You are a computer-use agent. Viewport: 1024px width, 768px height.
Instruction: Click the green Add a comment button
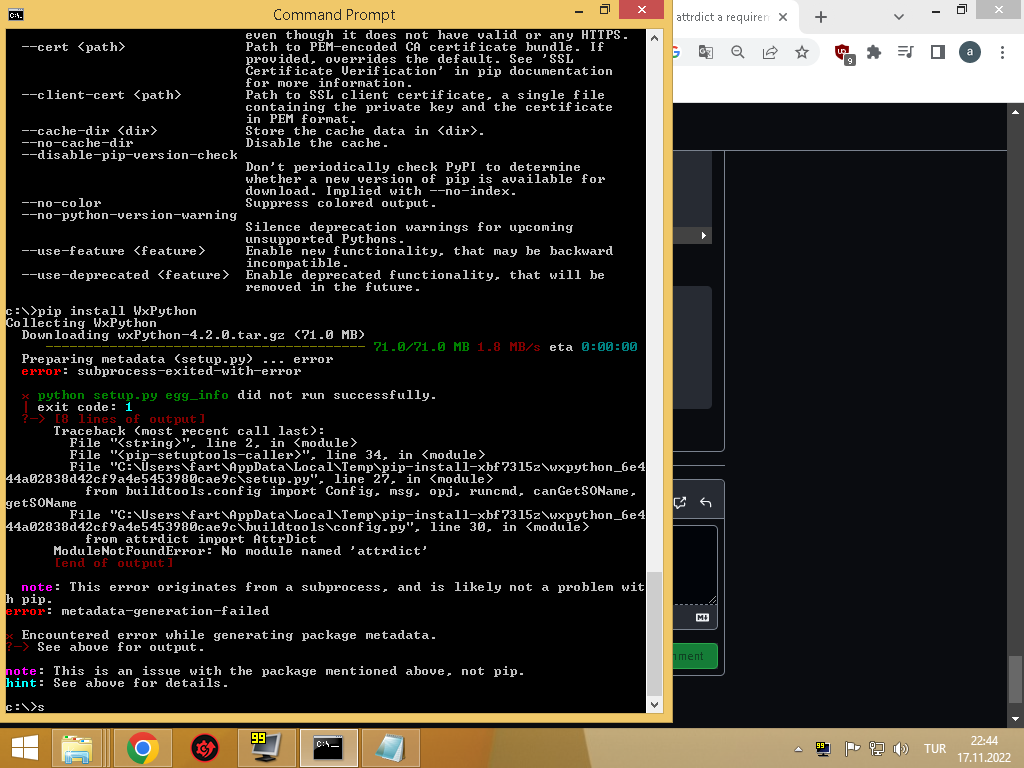click(690, 656)
